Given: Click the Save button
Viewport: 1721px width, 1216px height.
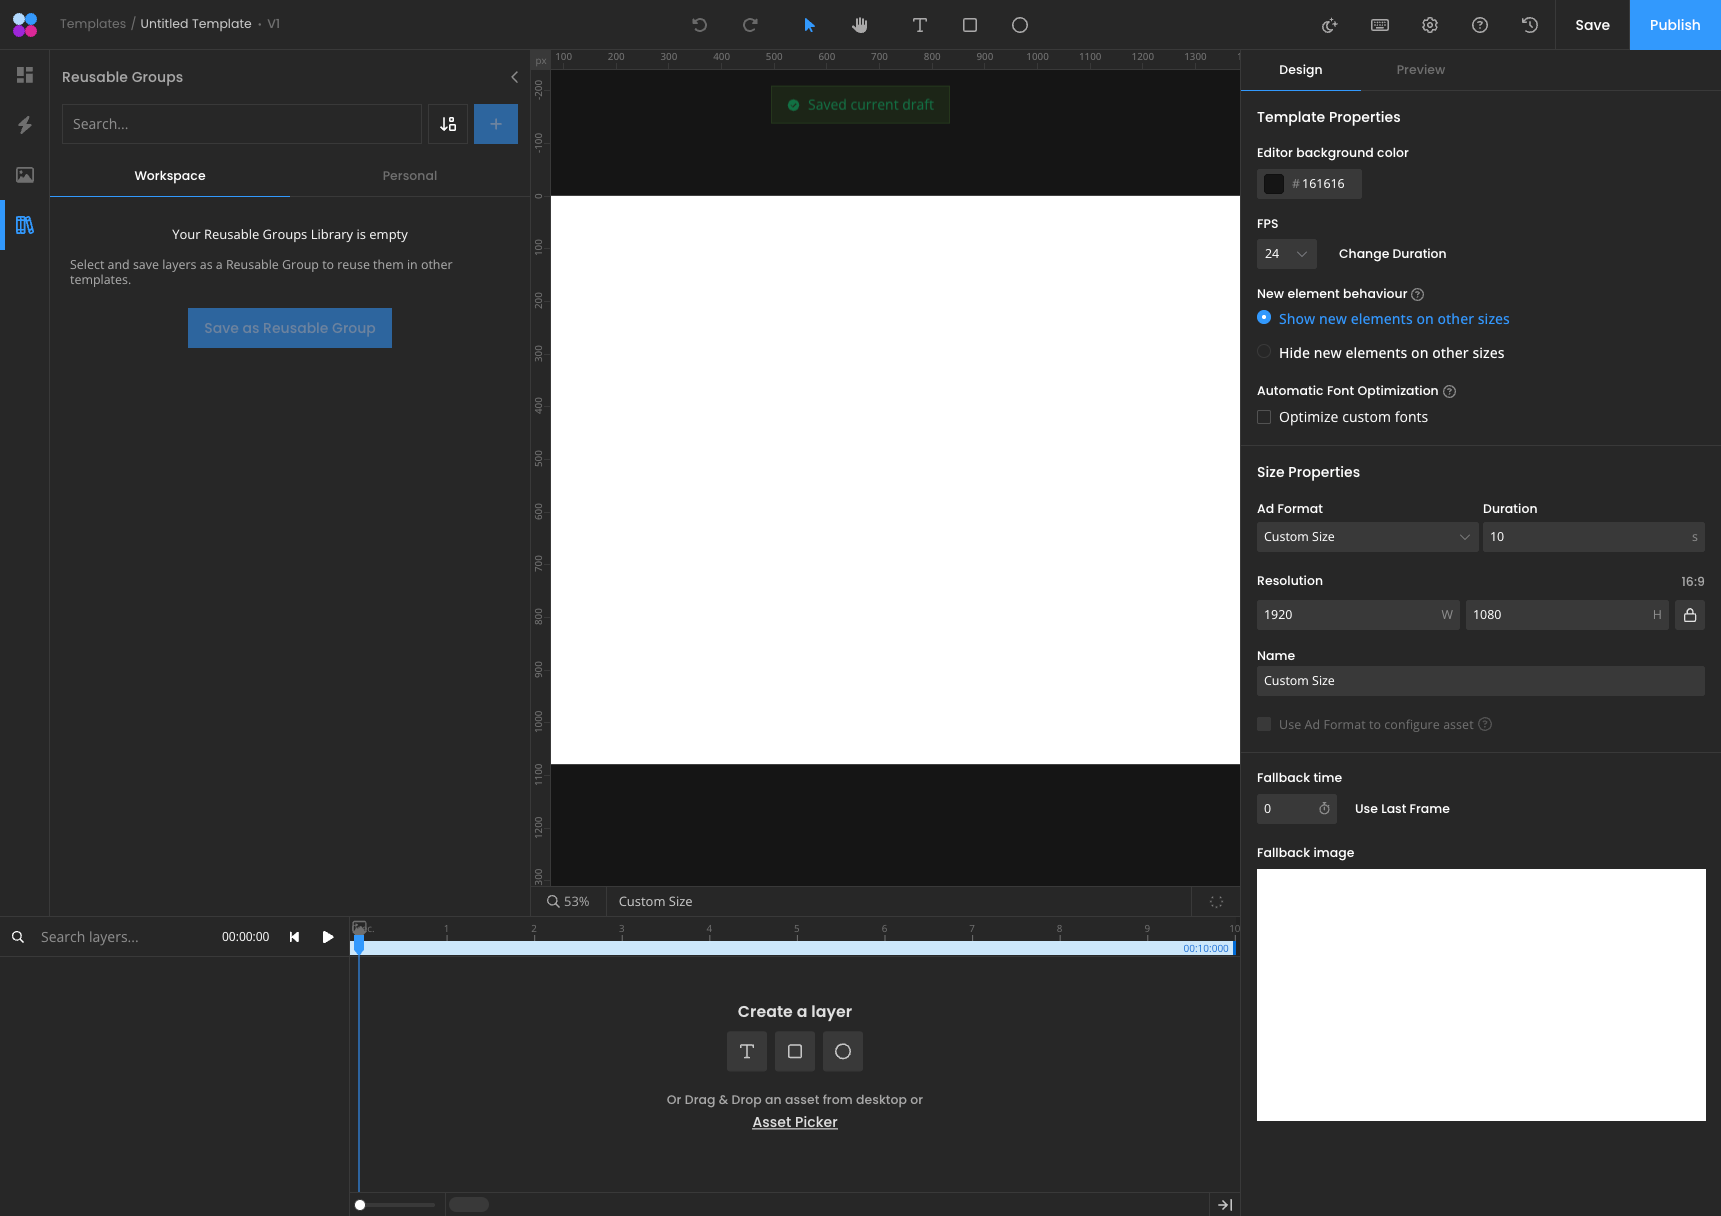Looking at the screenshot, I should pyautogui.click(x=1592, y=25).
